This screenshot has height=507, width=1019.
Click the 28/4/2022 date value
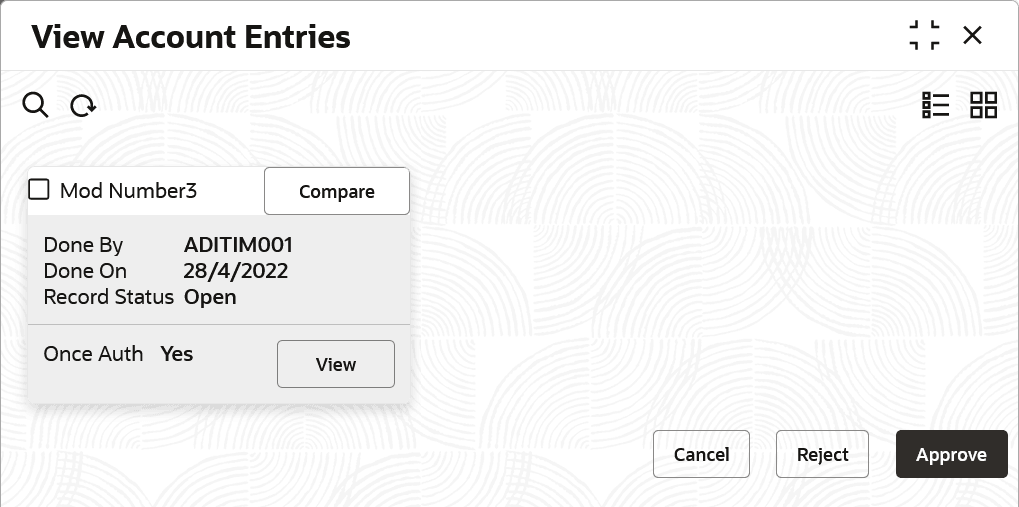(236, 271)
